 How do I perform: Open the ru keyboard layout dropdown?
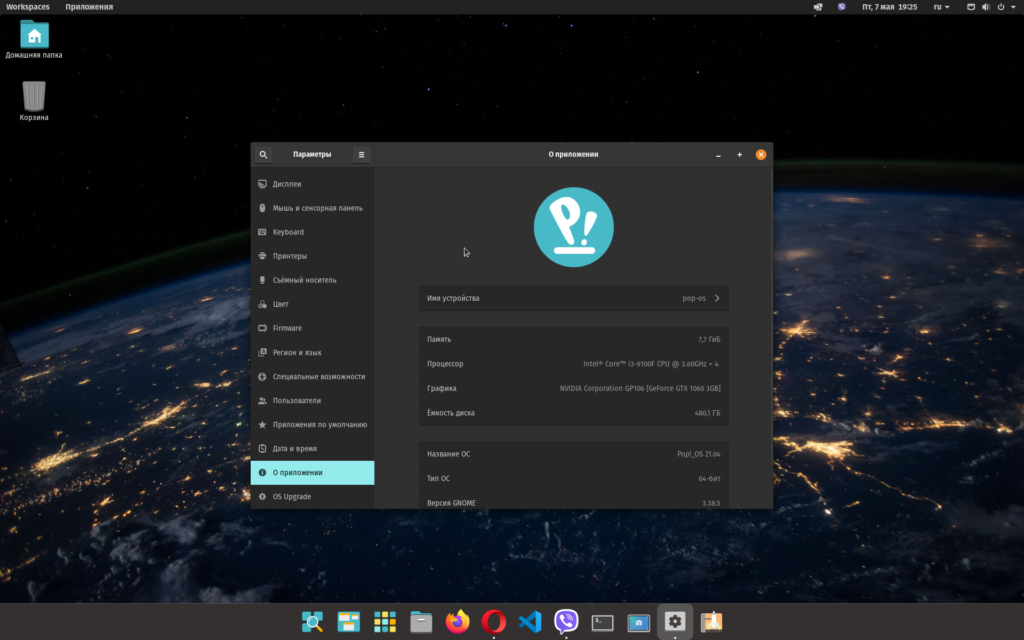(x=941, y=7)
